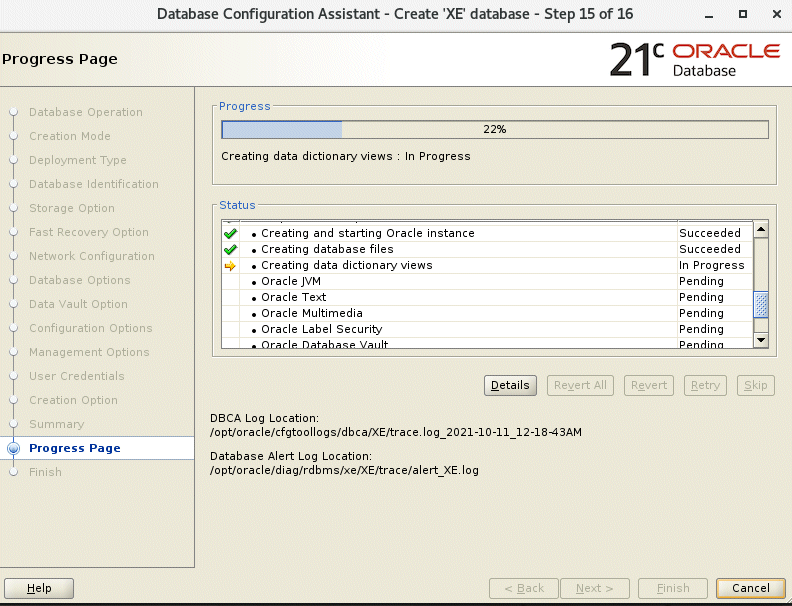
Task: Click the DBCA trace log path text
Action: tap(395, 432)
